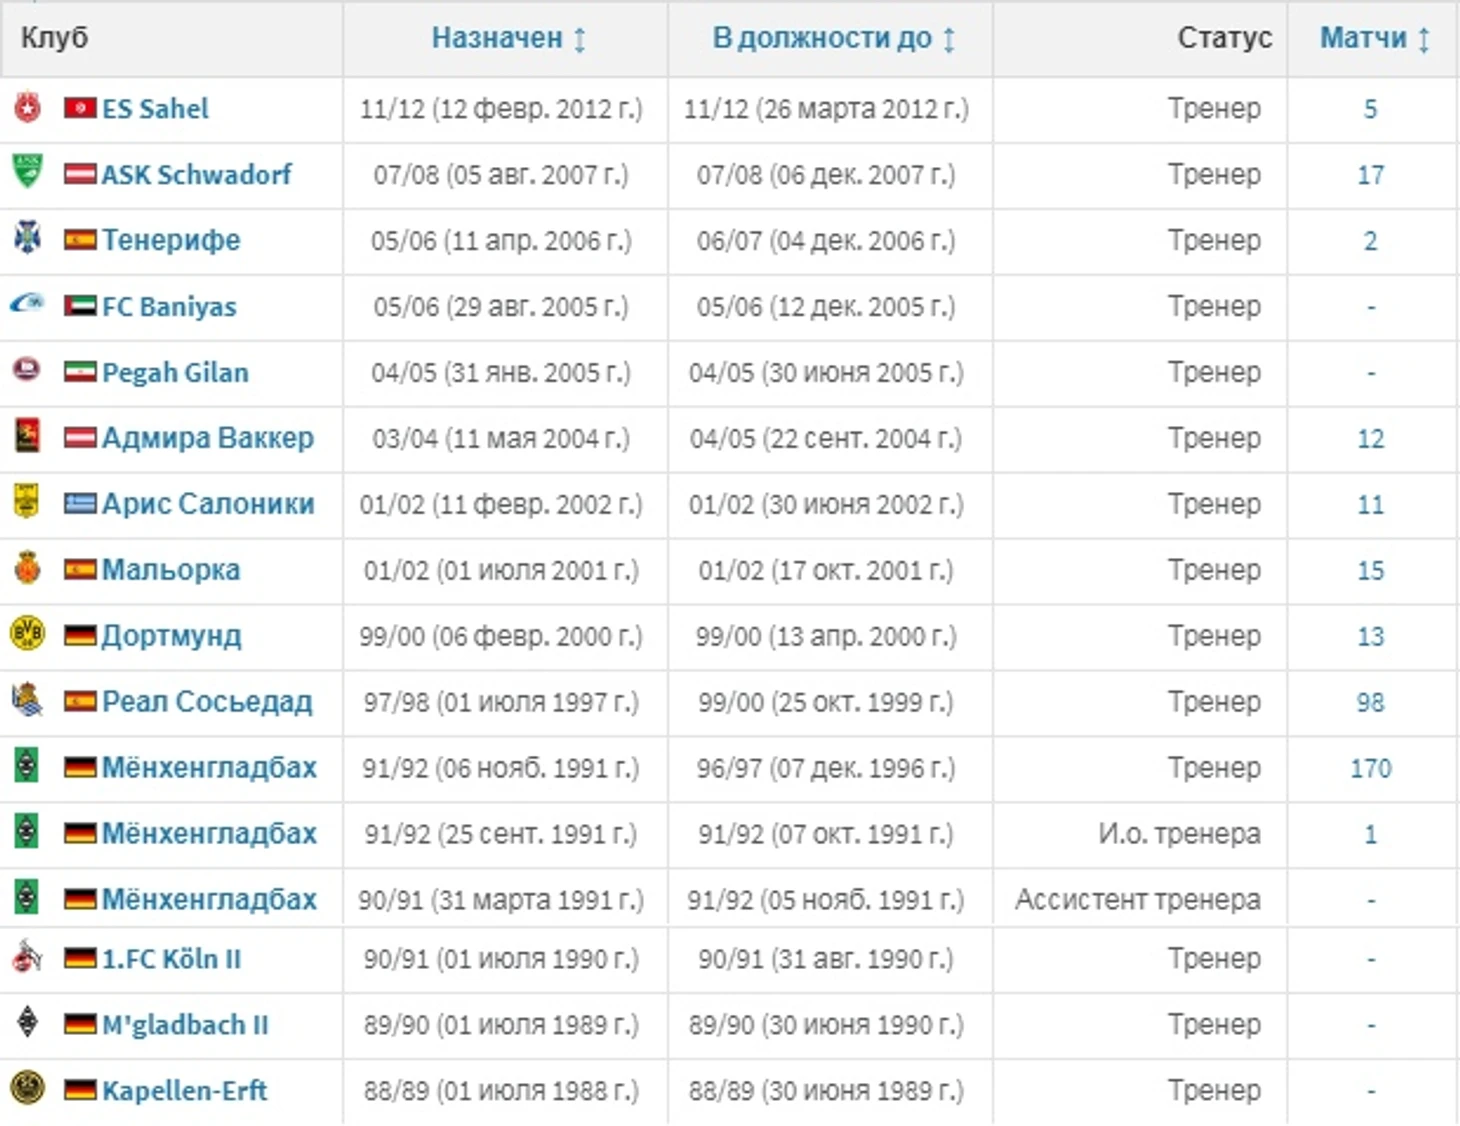Open the Pegah Gilan club link

pos(175,372)
